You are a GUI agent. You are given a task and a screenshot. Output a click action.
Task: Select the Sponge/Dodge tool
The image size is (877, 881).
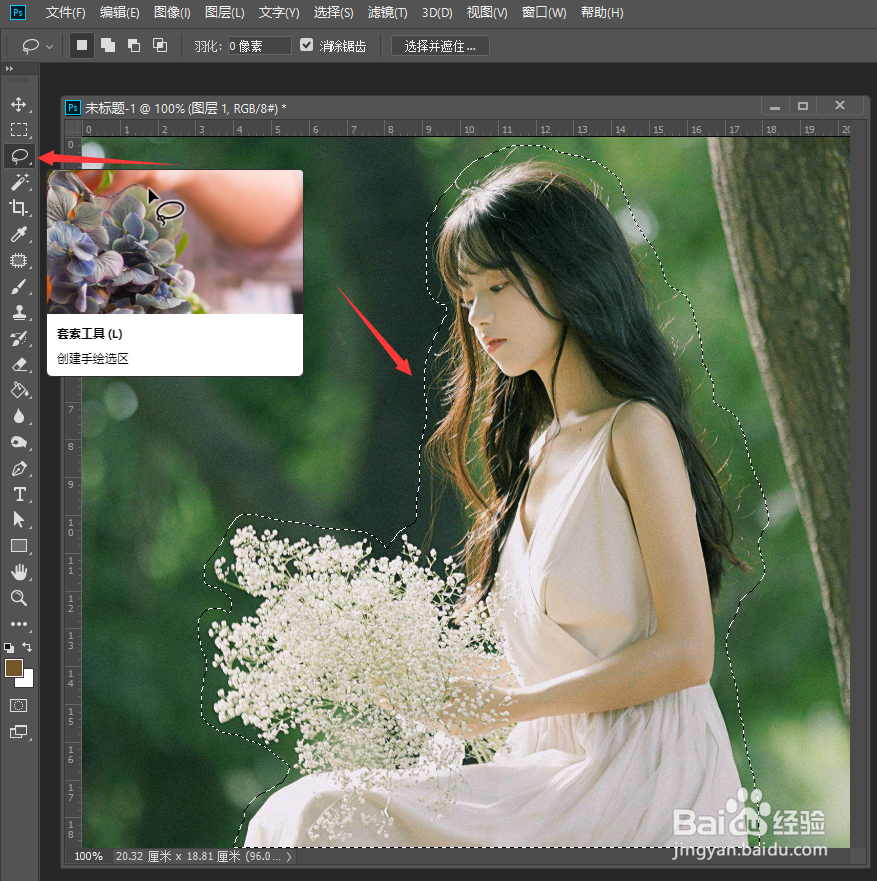pos(19,443)
